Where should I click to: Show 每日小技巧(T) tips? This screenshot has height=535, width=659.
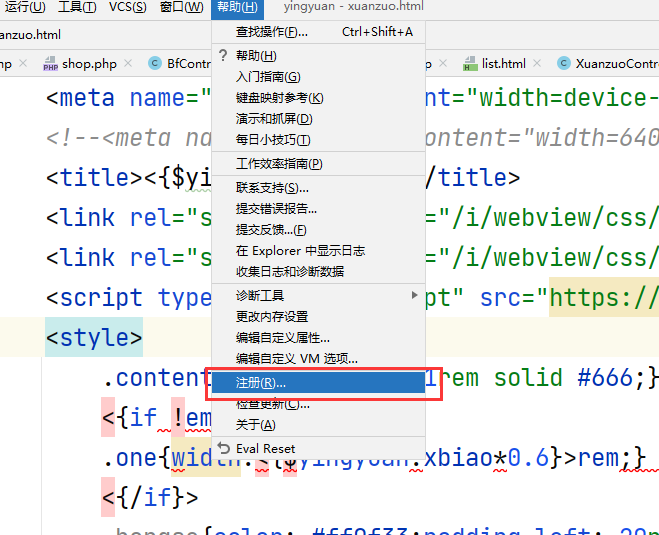(319, 140)
